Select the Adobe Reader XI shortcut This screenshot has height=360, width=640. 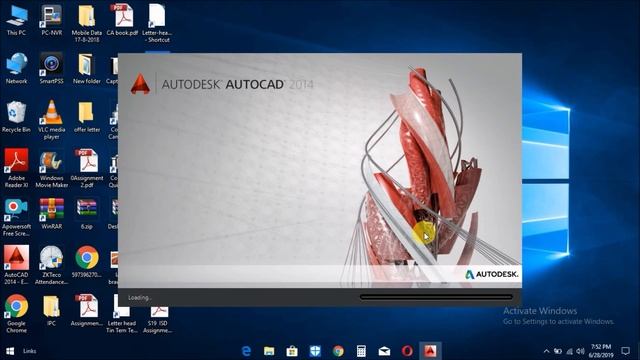pos(16,169)
